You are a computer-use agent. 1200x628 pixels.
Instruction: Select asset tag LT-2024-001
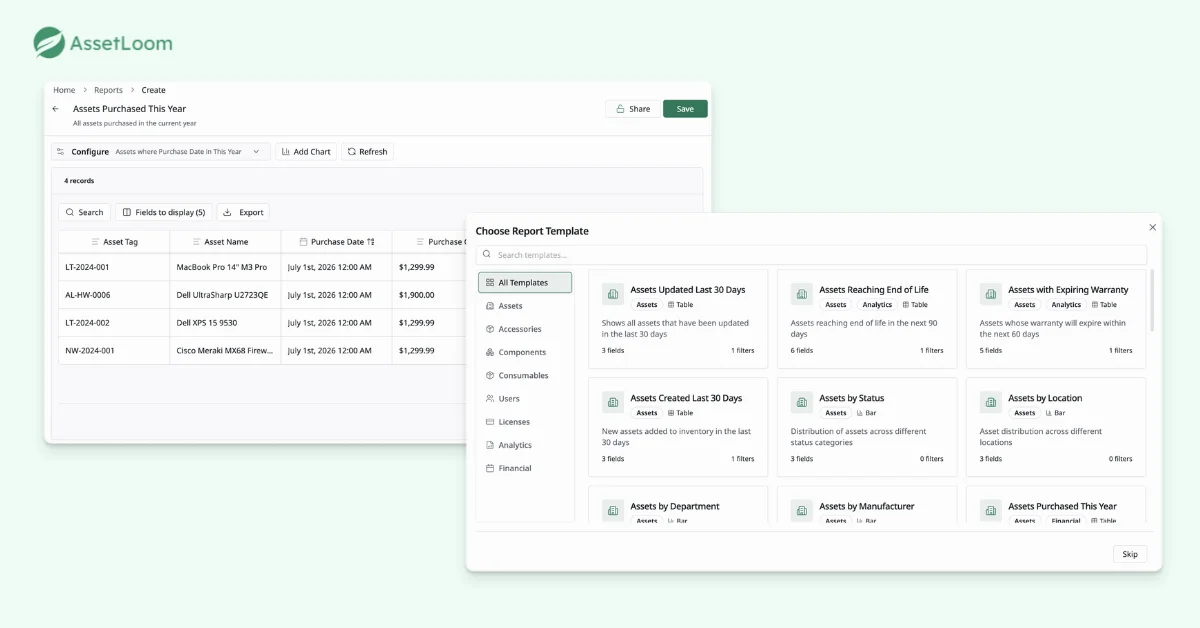point(87,267)
